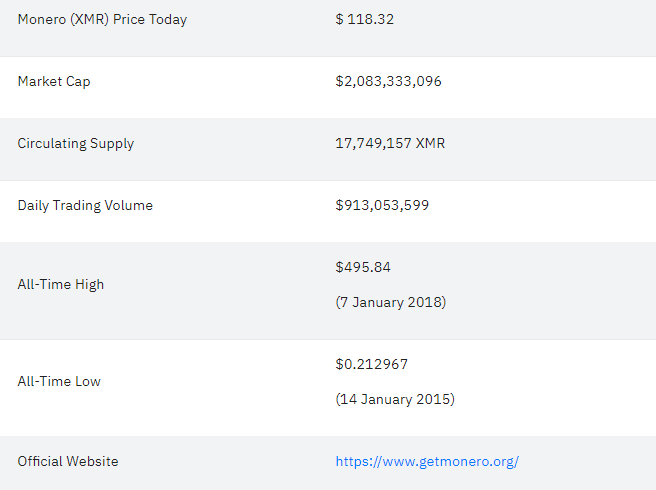Image resolution: width=656 pixels, height=490 pixels.
Task: Click the Circulating Supply label
Action: coord(76,144)
